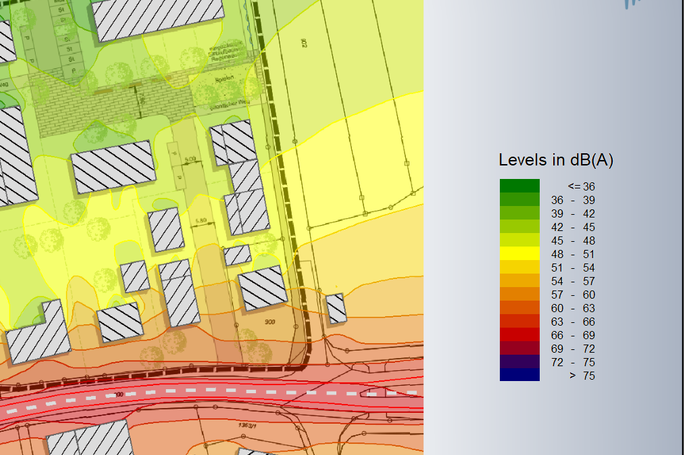Select the bright yellow 48 - 51 swatch
Viewport: 685px width, 455px height.
[x=520, y=253]
